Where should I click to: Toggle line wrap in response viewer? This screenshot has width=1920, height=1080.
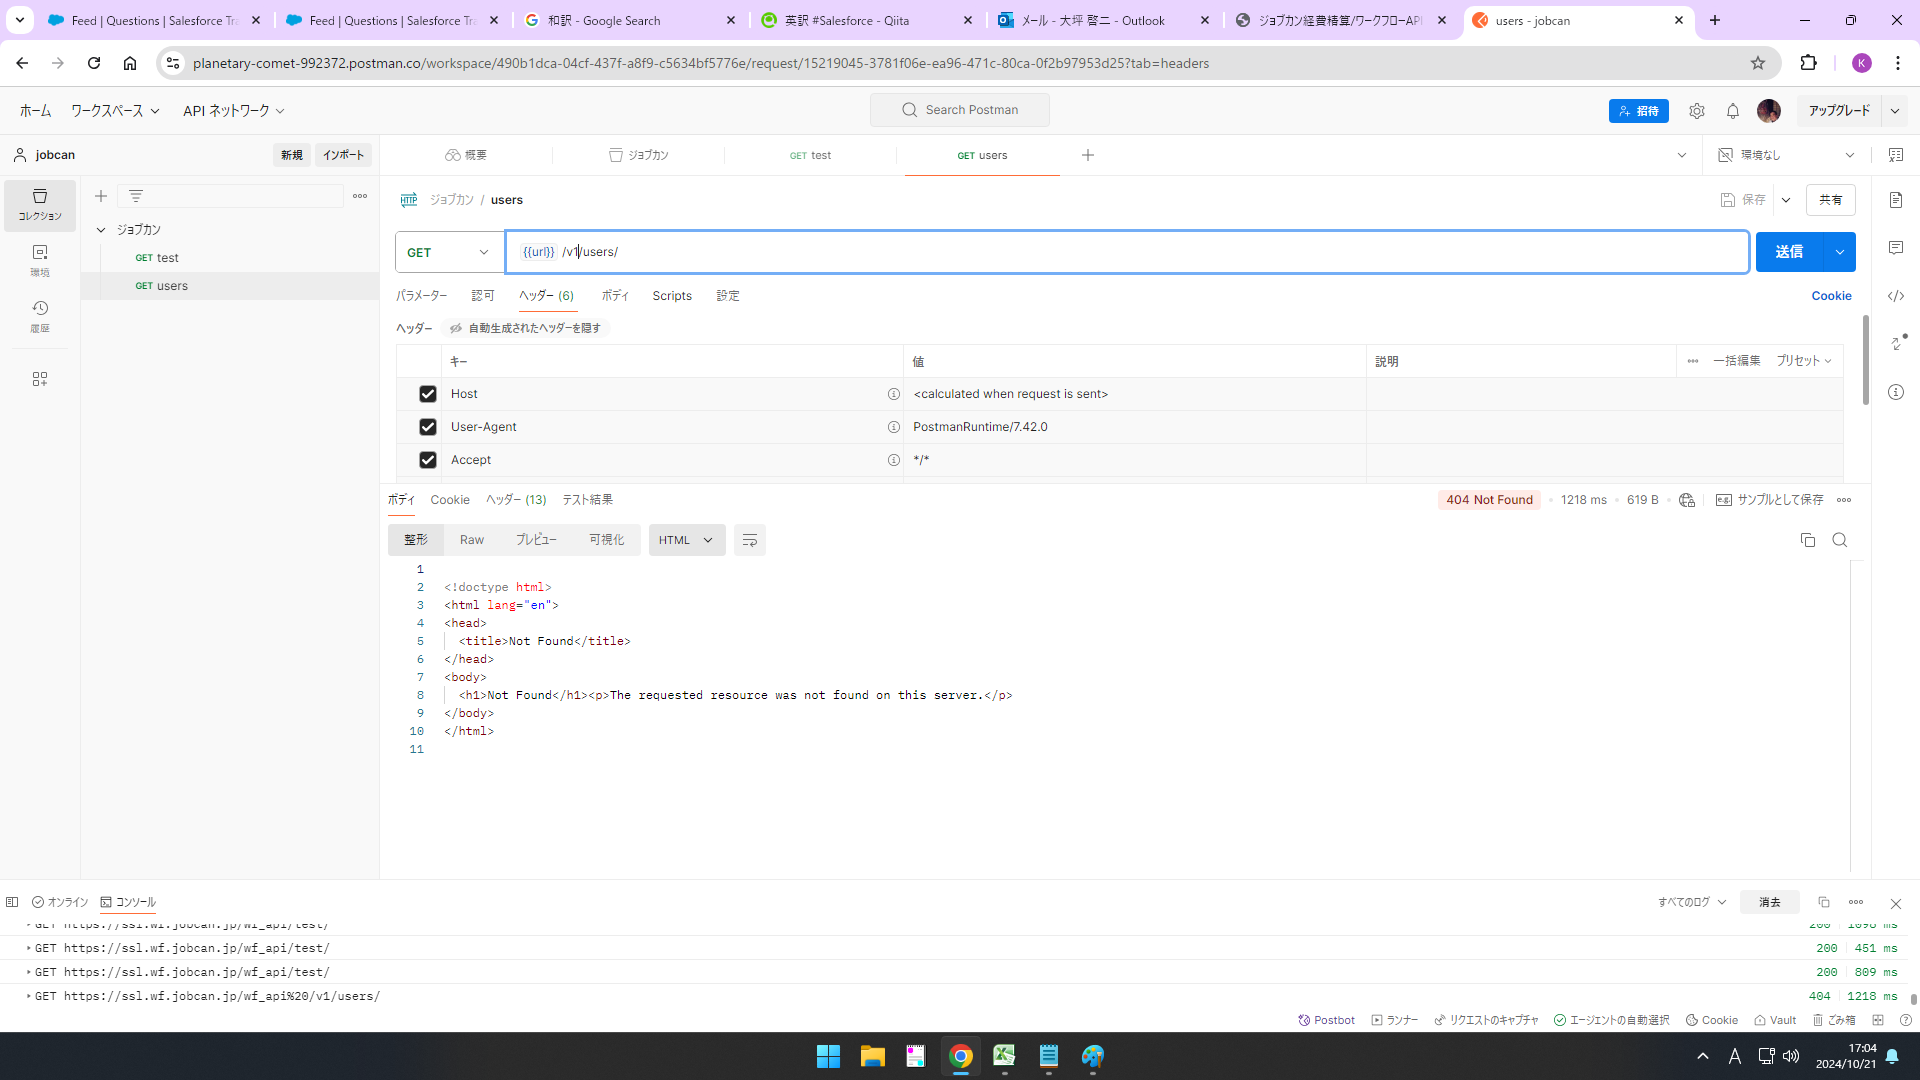749,540
